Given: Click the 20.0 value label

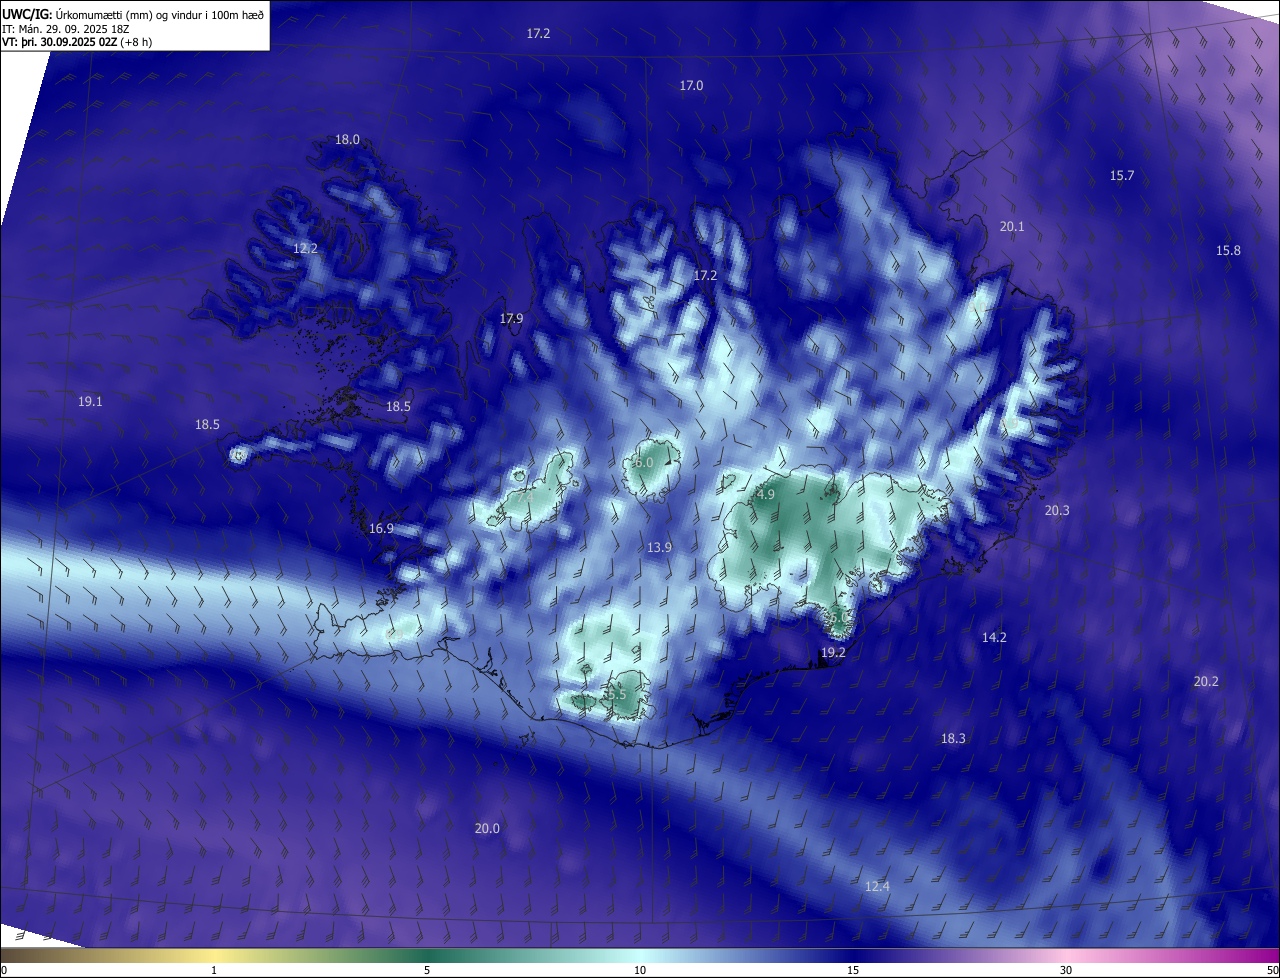Looking at the screenshot, I should (487, 829).
